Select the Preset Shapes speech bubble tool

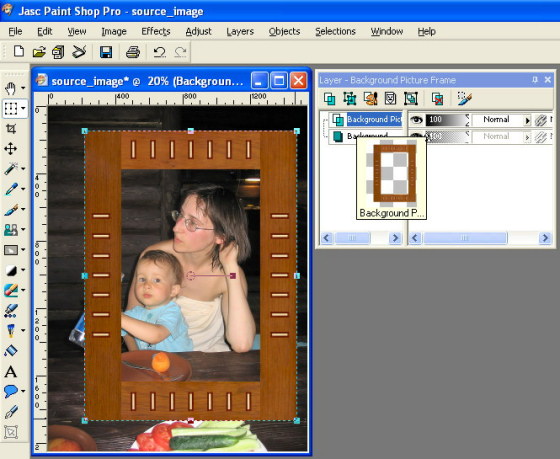[11, 391]
